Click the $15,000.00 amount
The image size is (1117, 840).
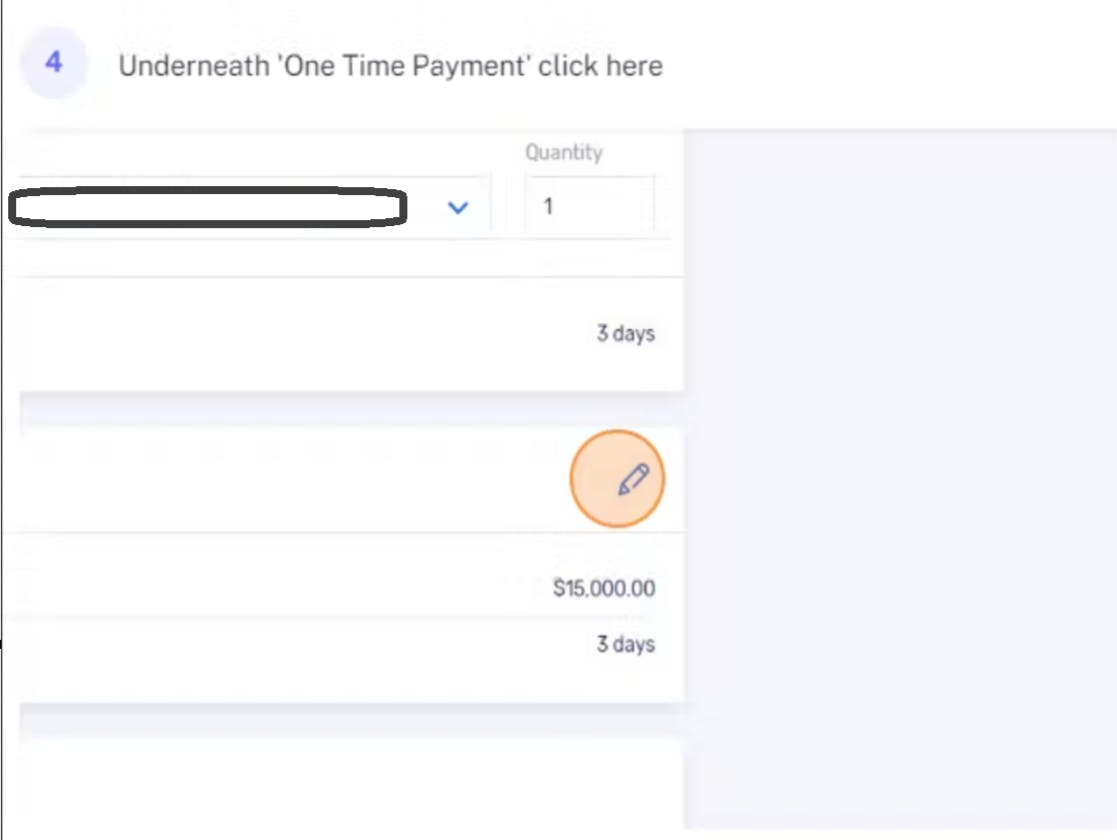point(604,588)
